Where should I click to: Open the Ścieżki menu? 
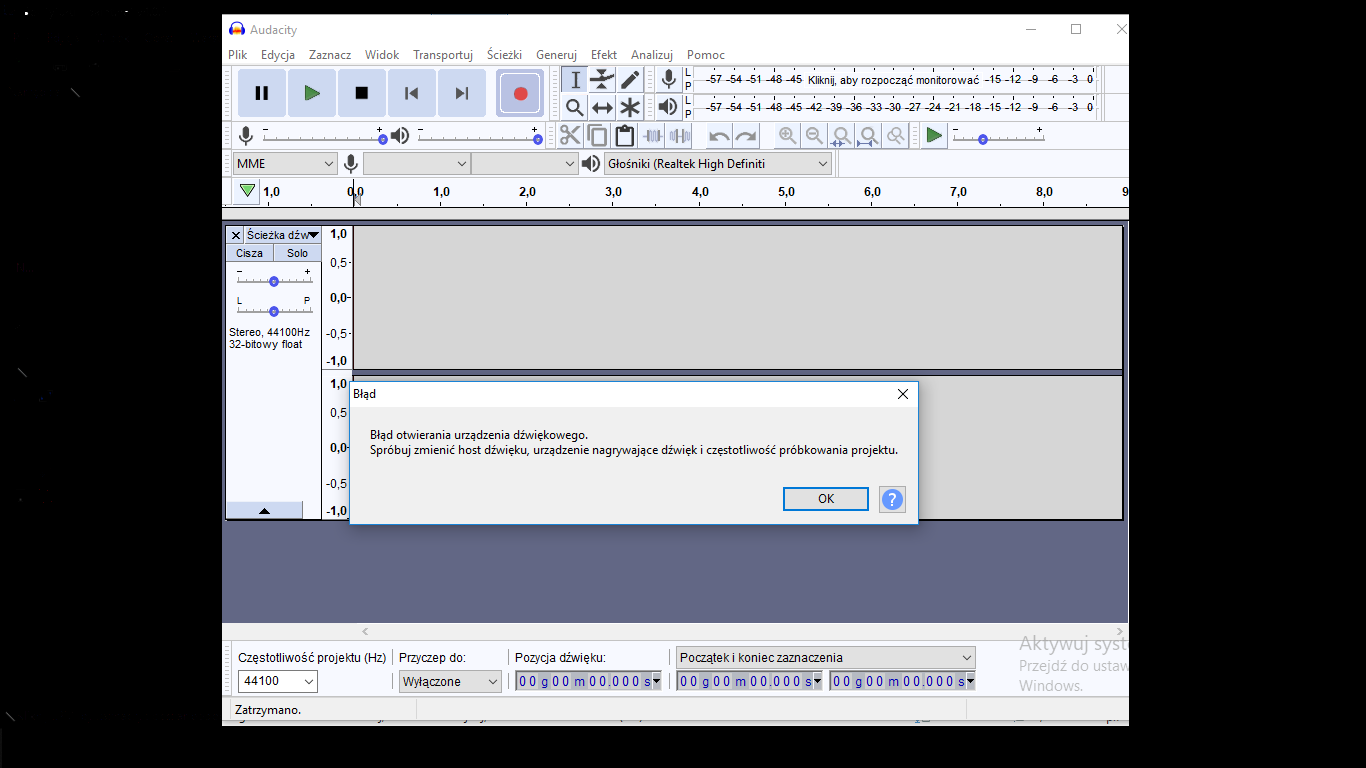tap(504, 55)
